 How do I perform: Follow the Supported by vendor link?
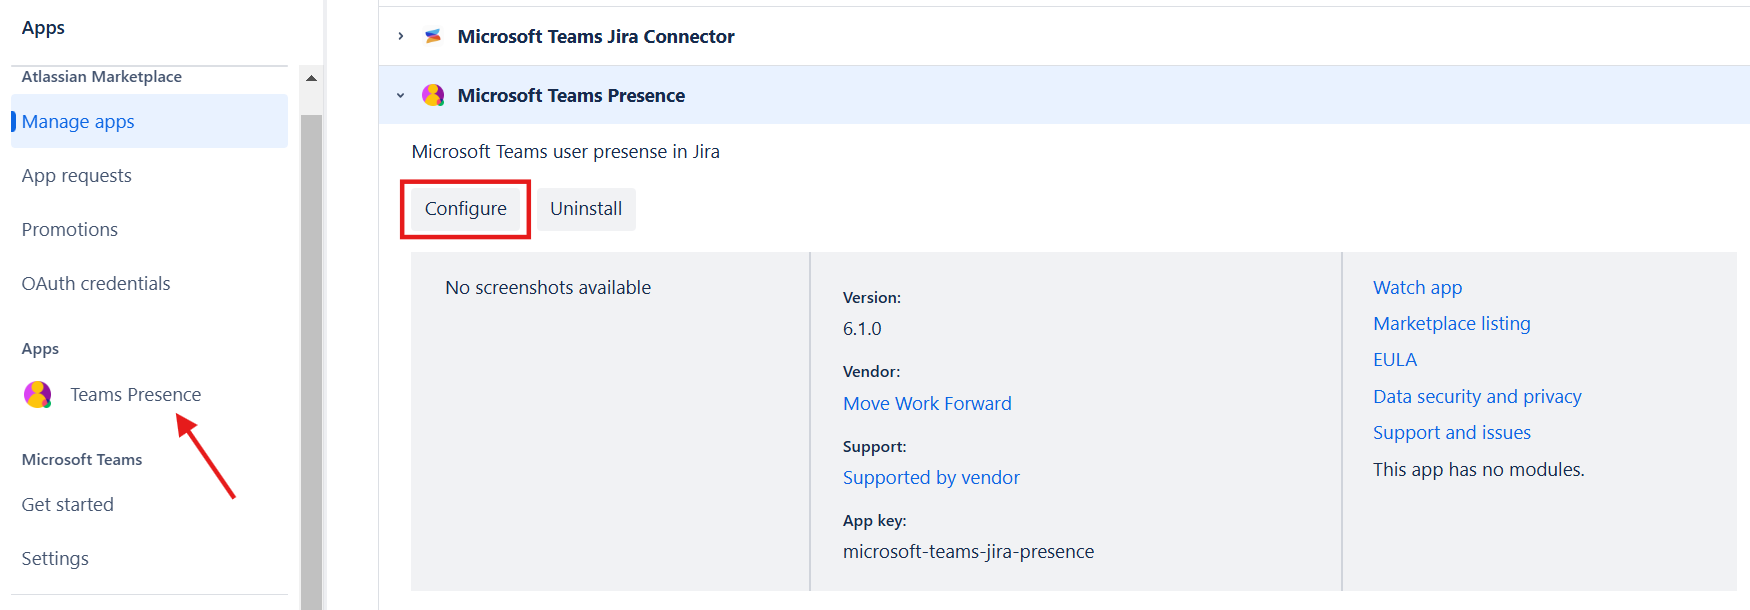click(931, 478)
